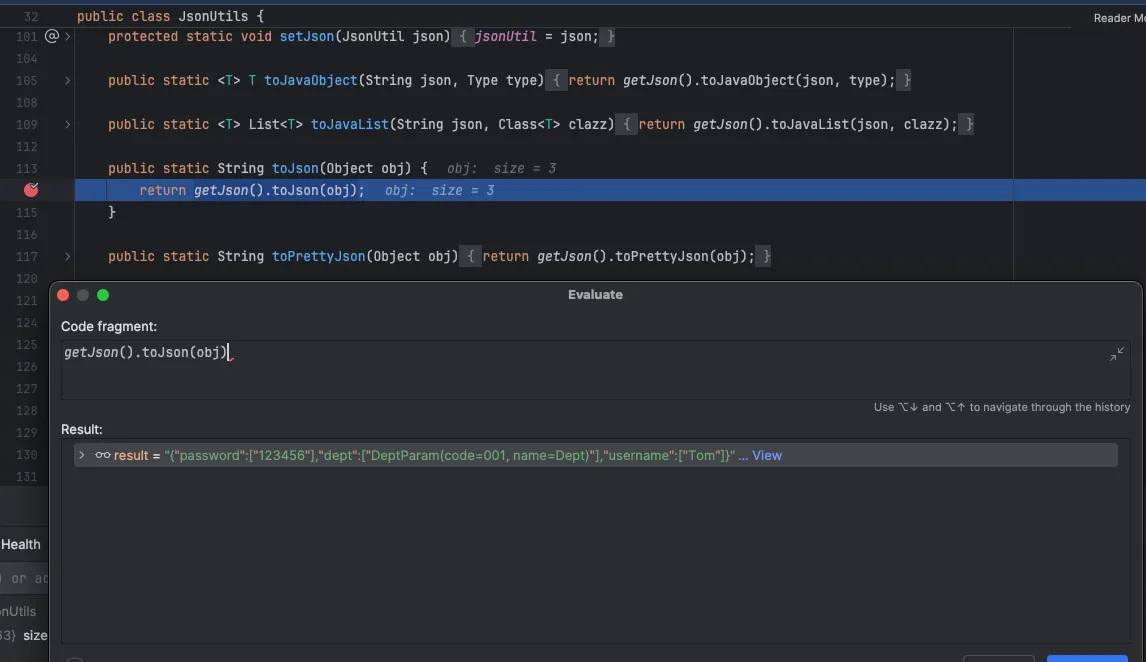This screenshot has width=1146, height=662.
Task: Click the toJavaObject method name in its declaration
Action: point(311,80)
